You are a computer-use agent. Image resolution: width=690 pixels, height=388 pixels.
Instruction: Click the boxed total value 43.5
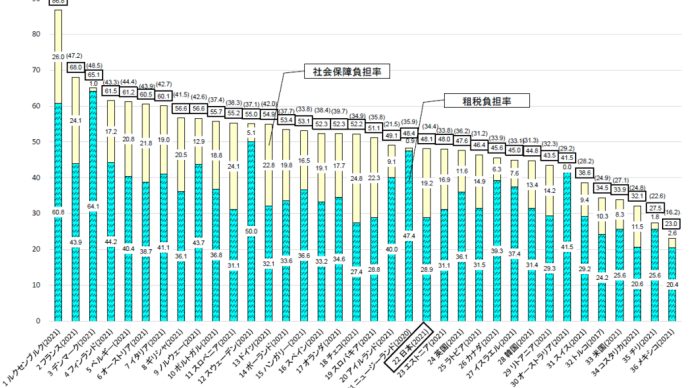point(549,155)
